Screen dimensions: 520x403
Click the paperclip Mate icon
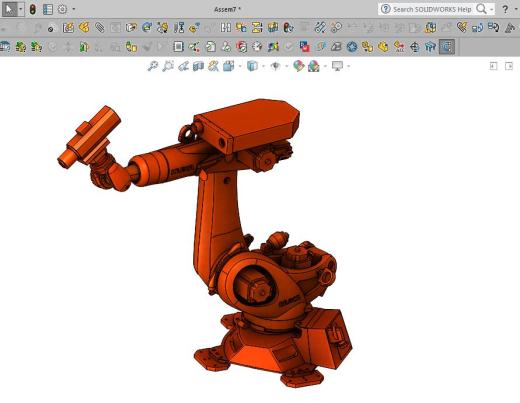(100, 27)
